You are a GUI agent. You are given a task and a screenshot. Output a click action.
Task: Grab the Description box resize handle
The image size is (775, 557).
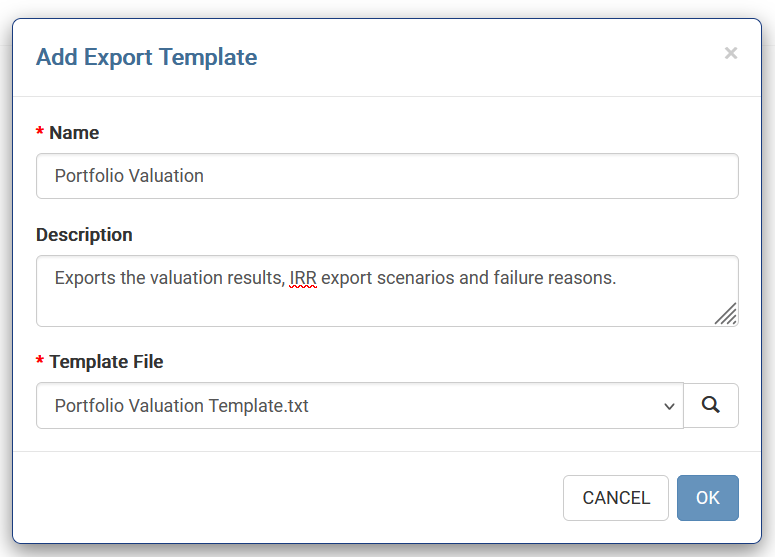(726, 314)
